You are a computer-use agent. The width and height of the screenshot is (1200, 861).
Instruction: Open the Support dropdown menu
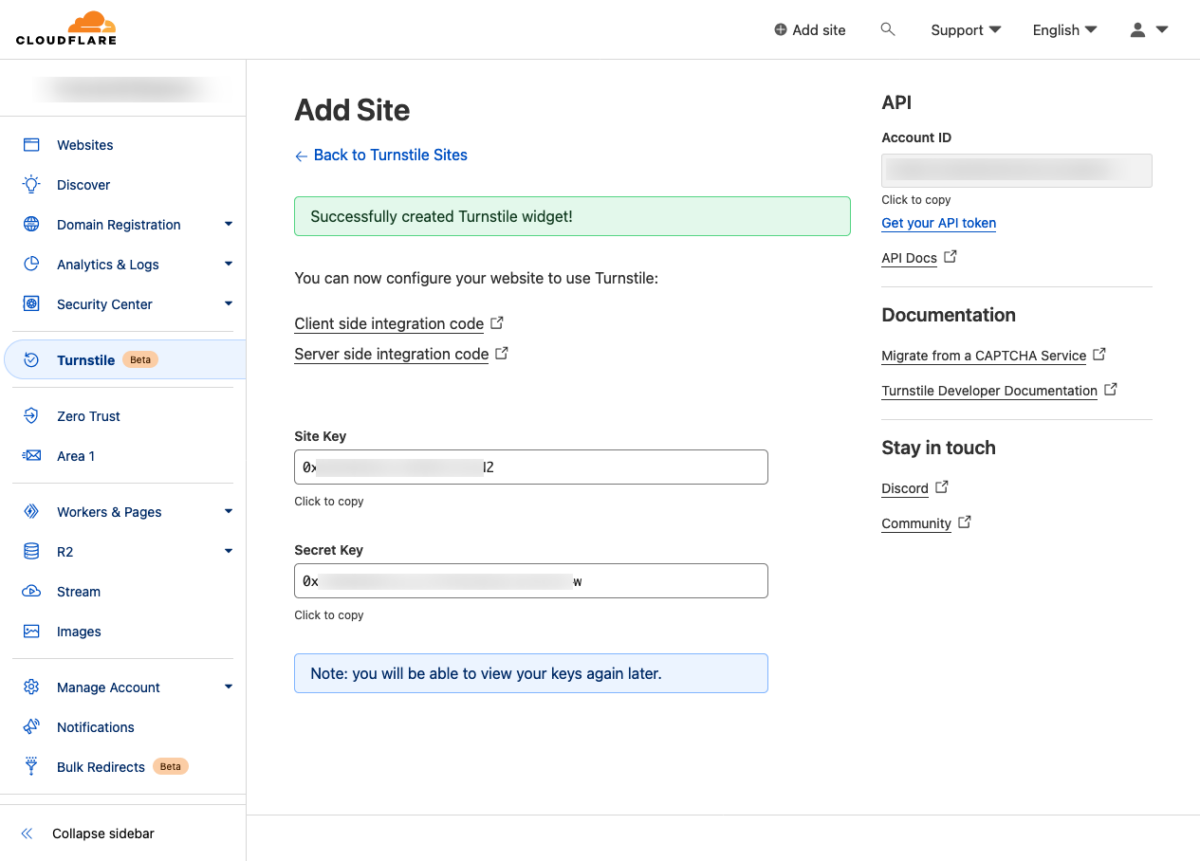point(963,29)
